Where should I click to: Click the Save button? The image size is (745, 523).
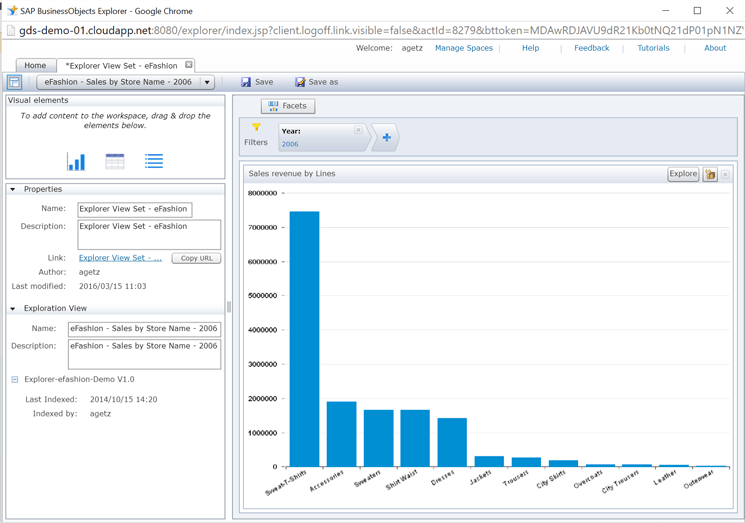click(257, 82)
